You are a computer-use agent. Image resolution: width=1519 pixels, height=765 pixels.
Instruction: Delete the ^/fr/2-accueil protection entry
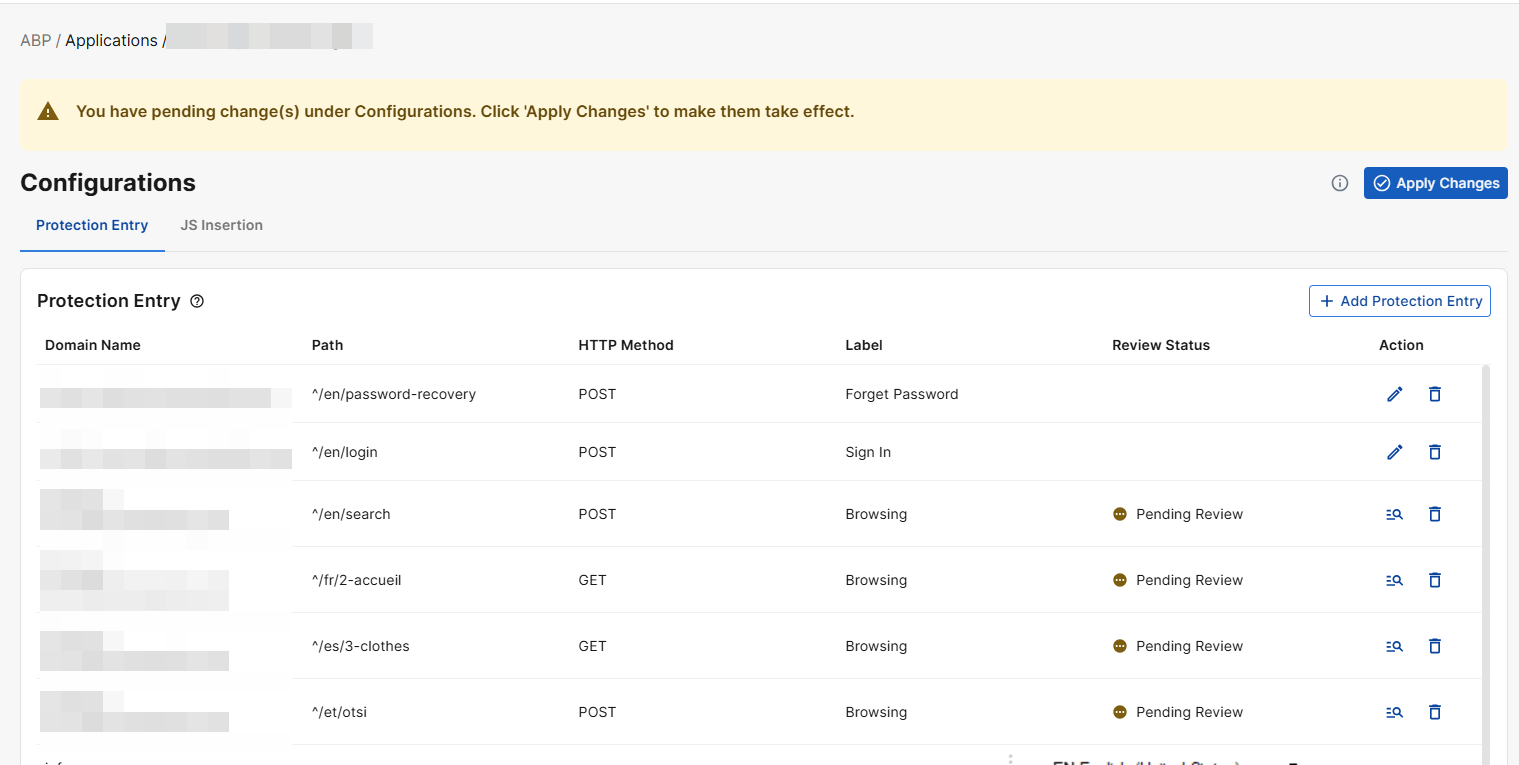(x=1434, y=580)
